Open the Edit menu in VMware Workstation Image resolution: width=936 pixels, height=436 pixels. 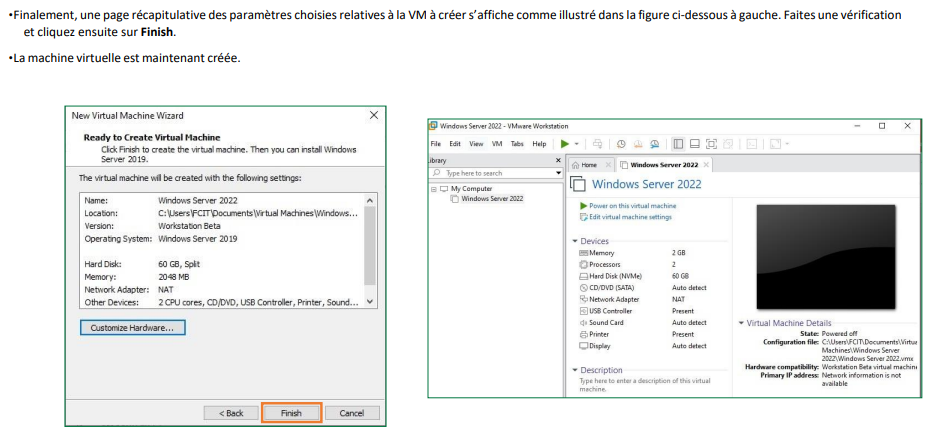[455, 144]
